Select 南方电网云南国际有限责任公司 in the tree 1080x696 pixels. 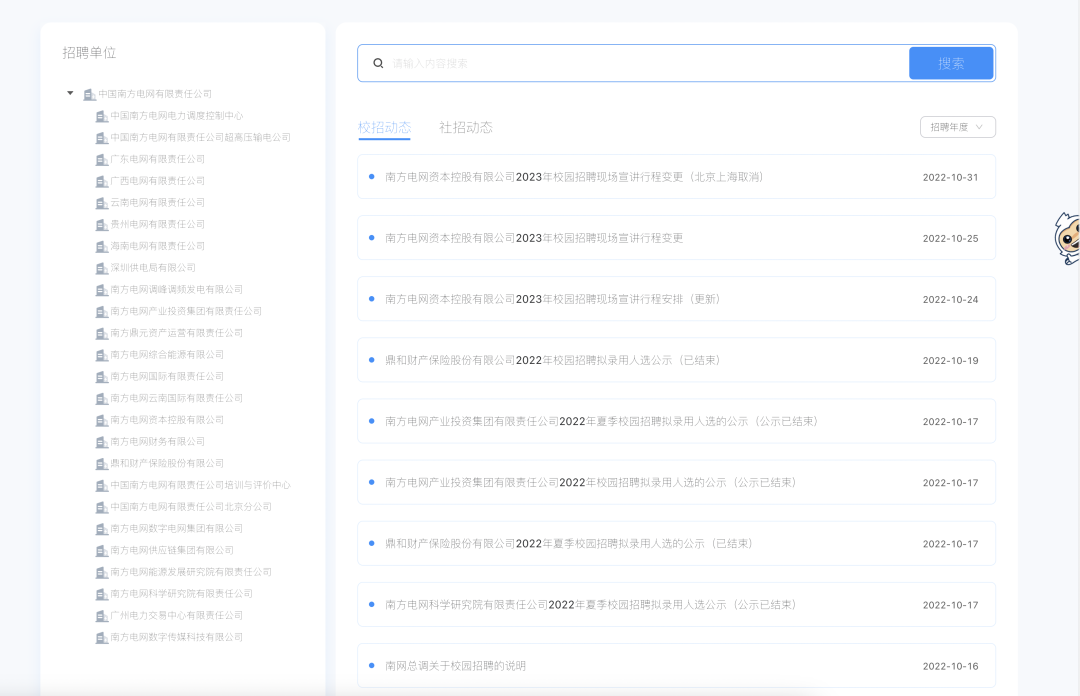[x=176, y=398]
